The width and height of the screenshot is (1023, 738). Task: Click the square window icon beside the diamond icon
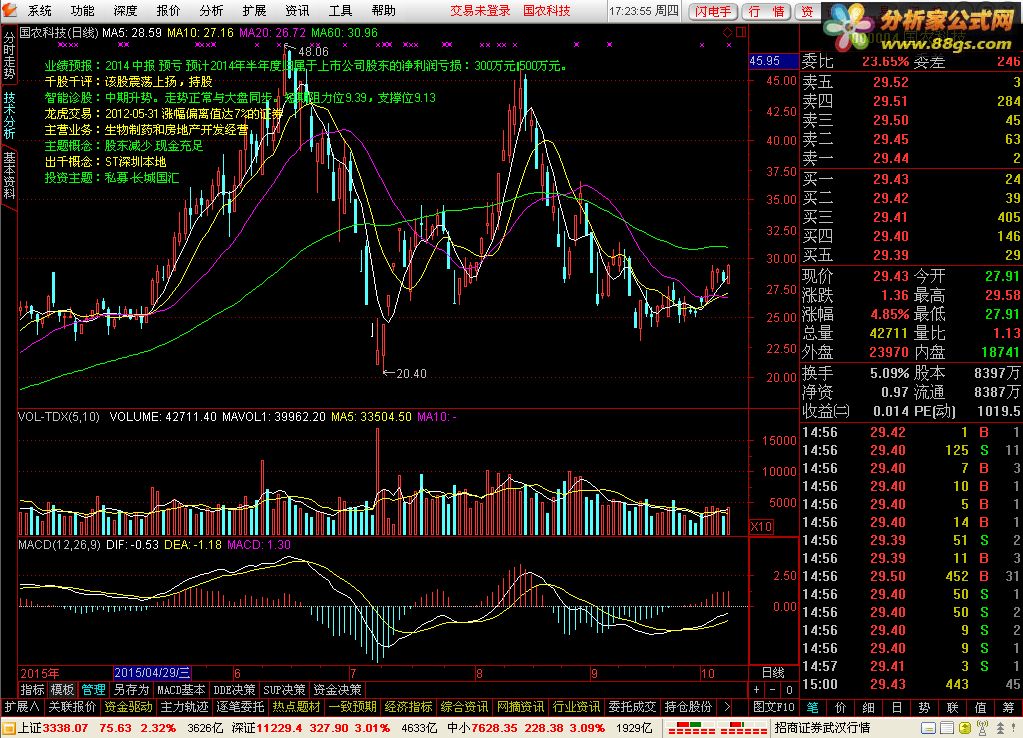(x=741, y=32)
